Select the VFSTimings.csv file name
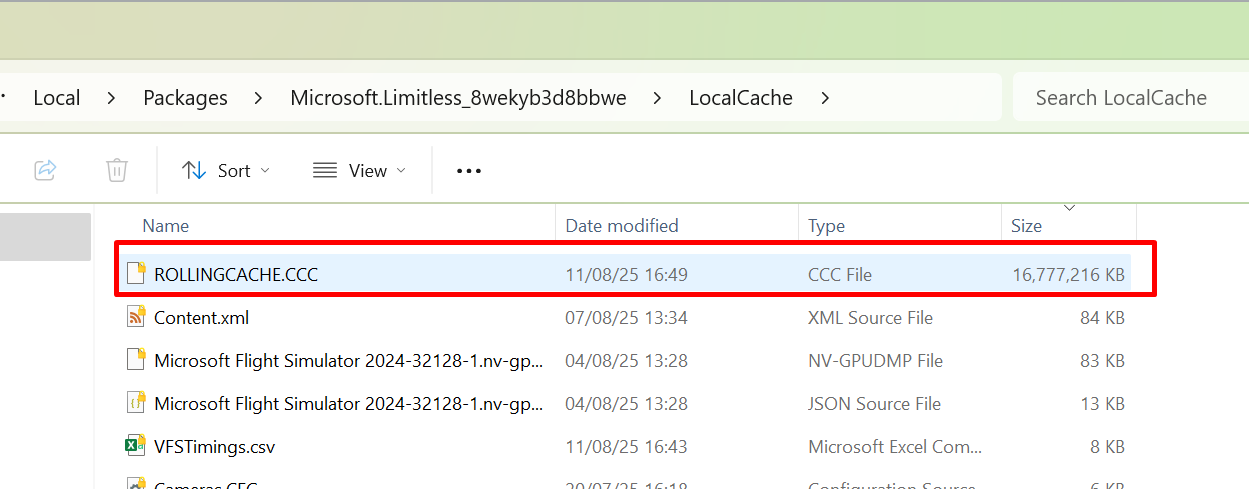Image resolution: width=1249 pixels, height=489 pixels. tap(214, 447)
